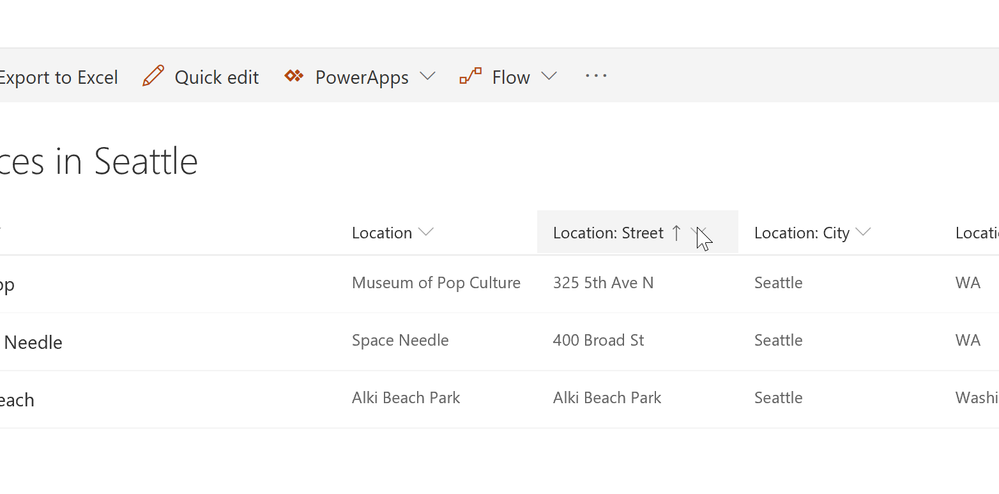
Task: Select the 400 Broad St cell
Action: (x=598, y=340)
